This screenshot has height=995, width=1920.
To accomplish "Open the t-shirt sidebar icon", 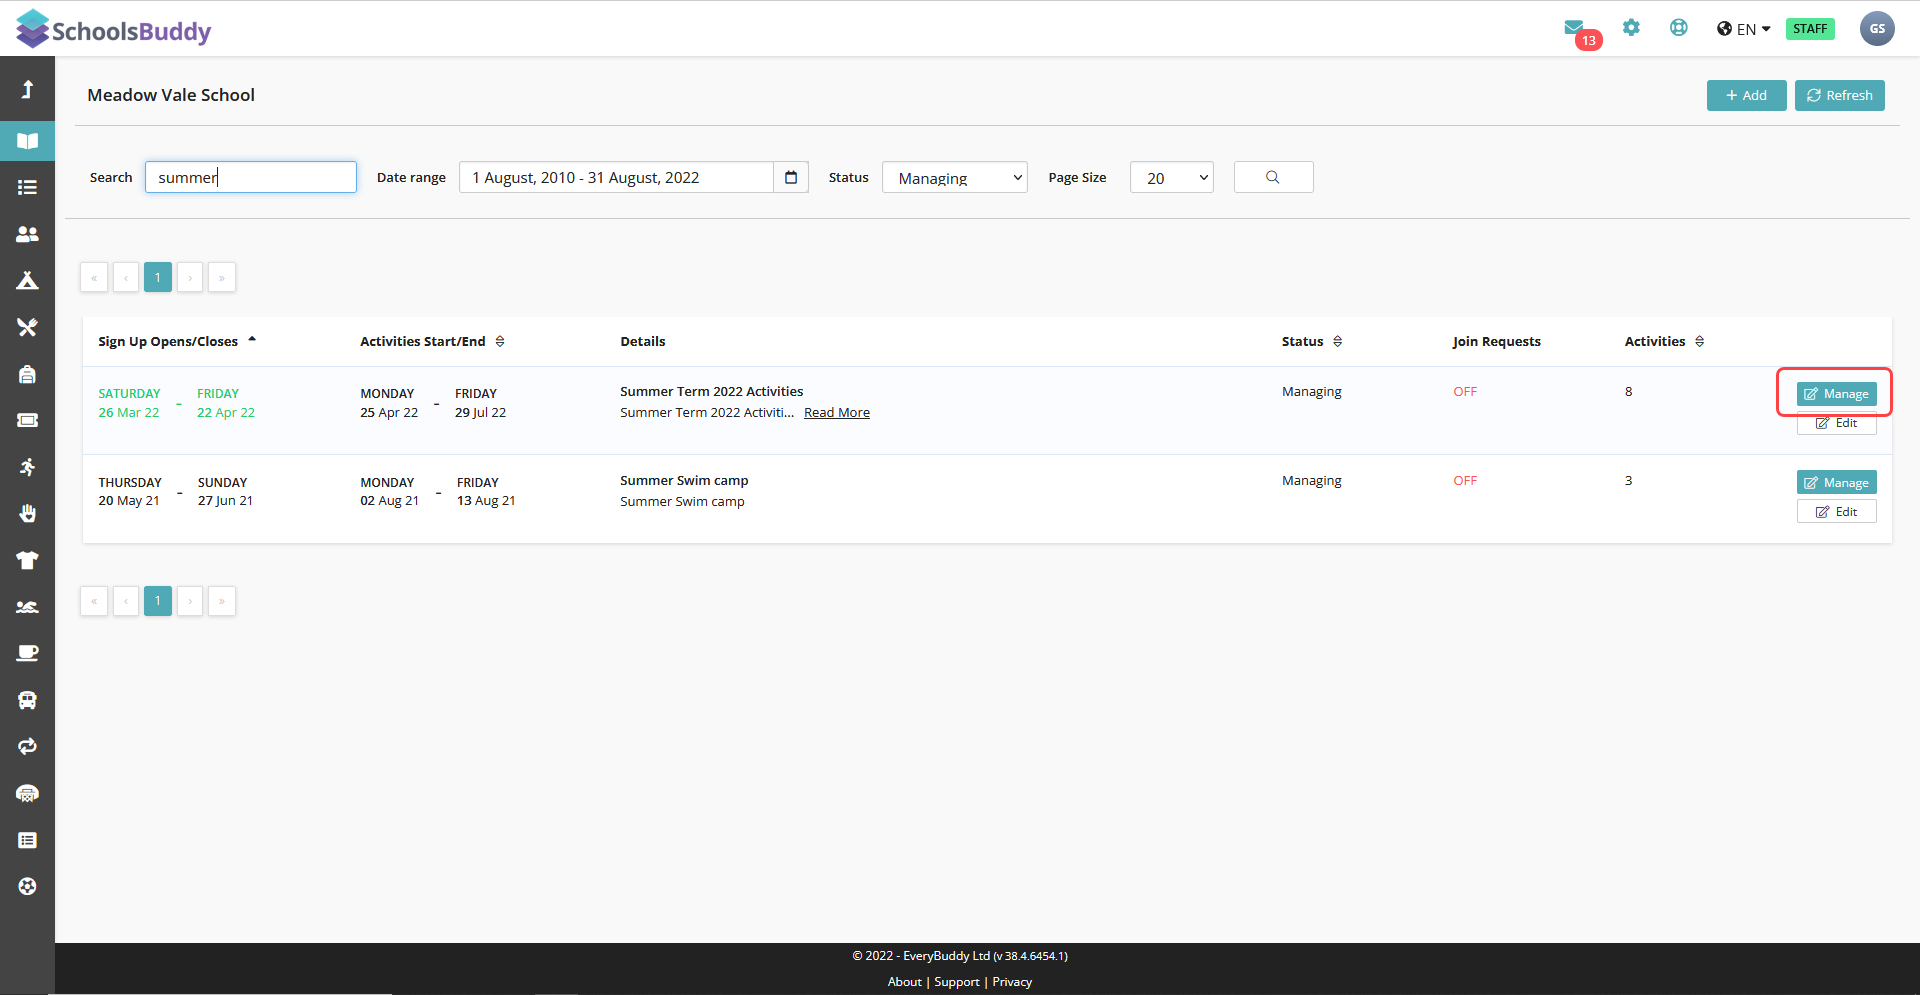I will click(x=27, y=560).
